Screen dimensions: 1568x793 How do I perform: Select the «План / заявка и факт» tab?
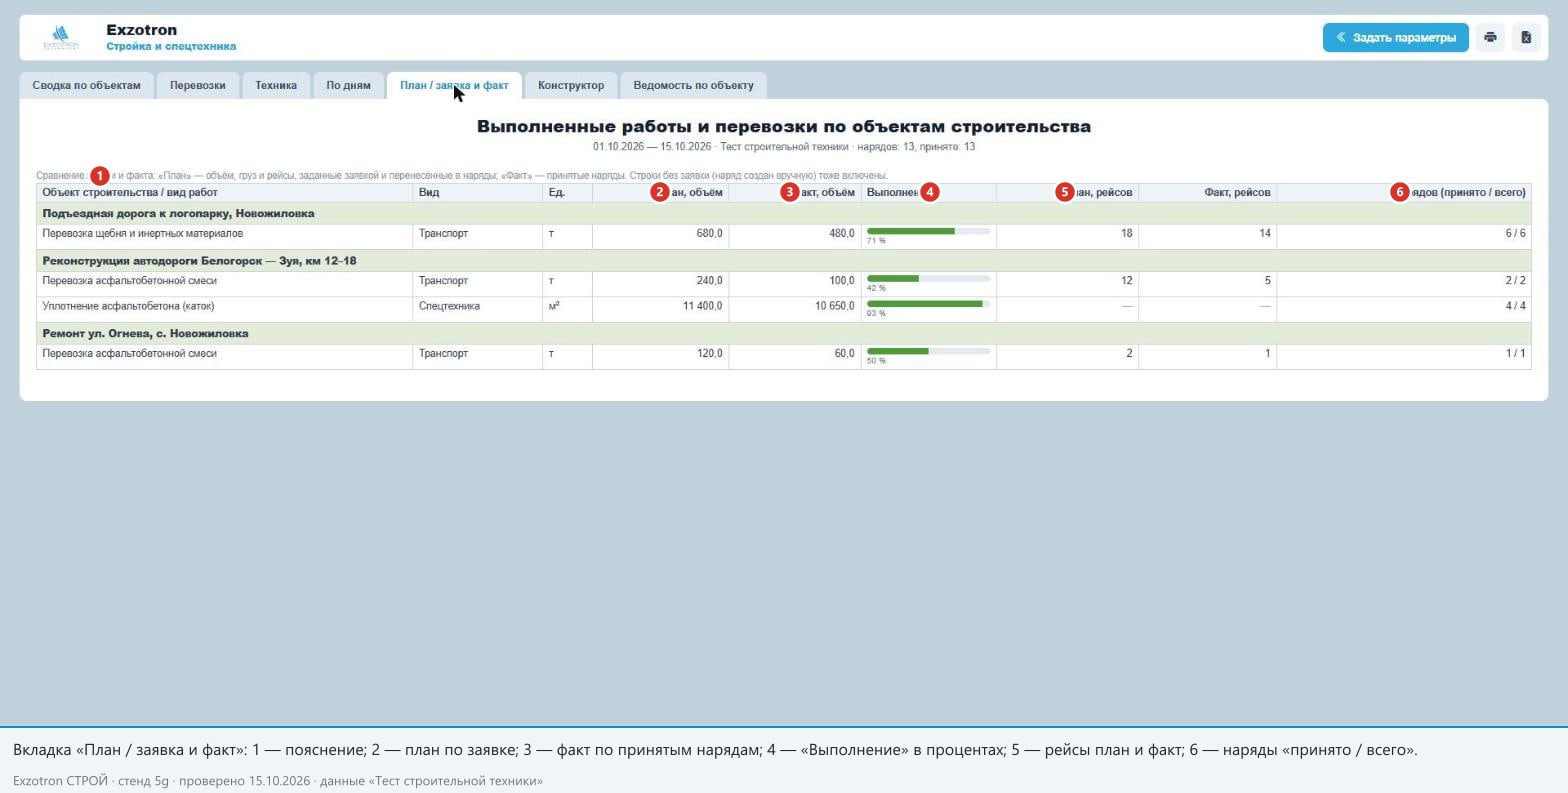point(454,85)
